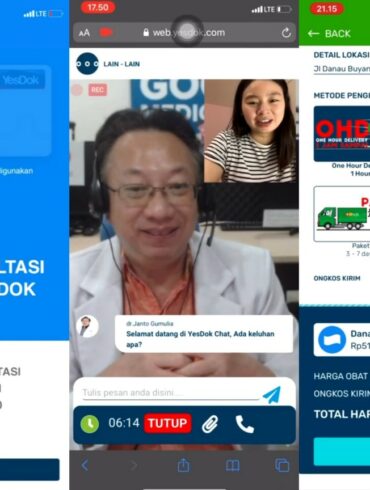Tap the DETAIL LOKASI heading
Screen dimensions: 370x490
coord(341,55)
